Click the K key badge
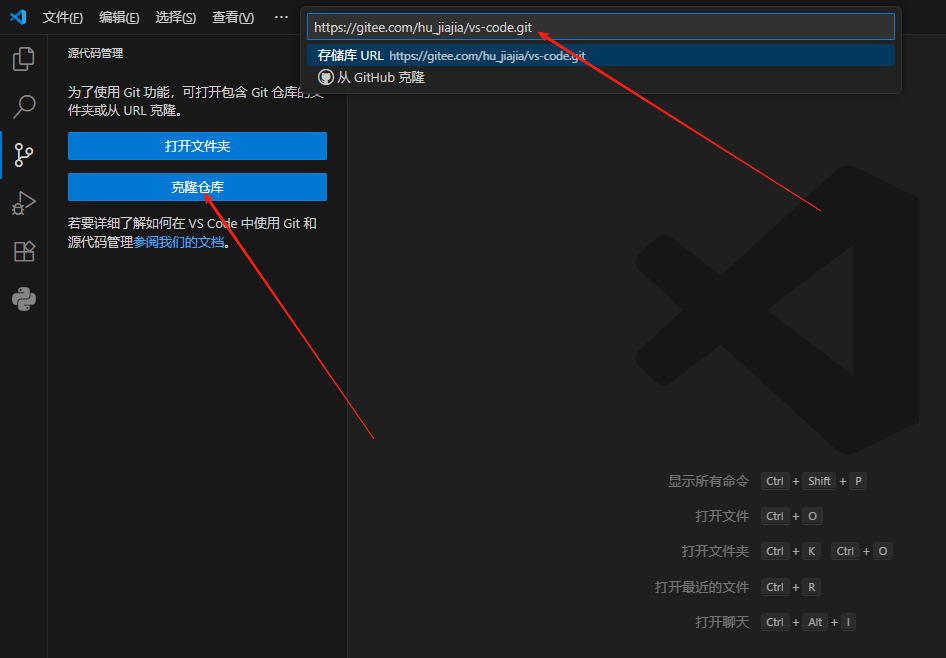Viewport: 946px width, 658px height. (x=811, y=551)
